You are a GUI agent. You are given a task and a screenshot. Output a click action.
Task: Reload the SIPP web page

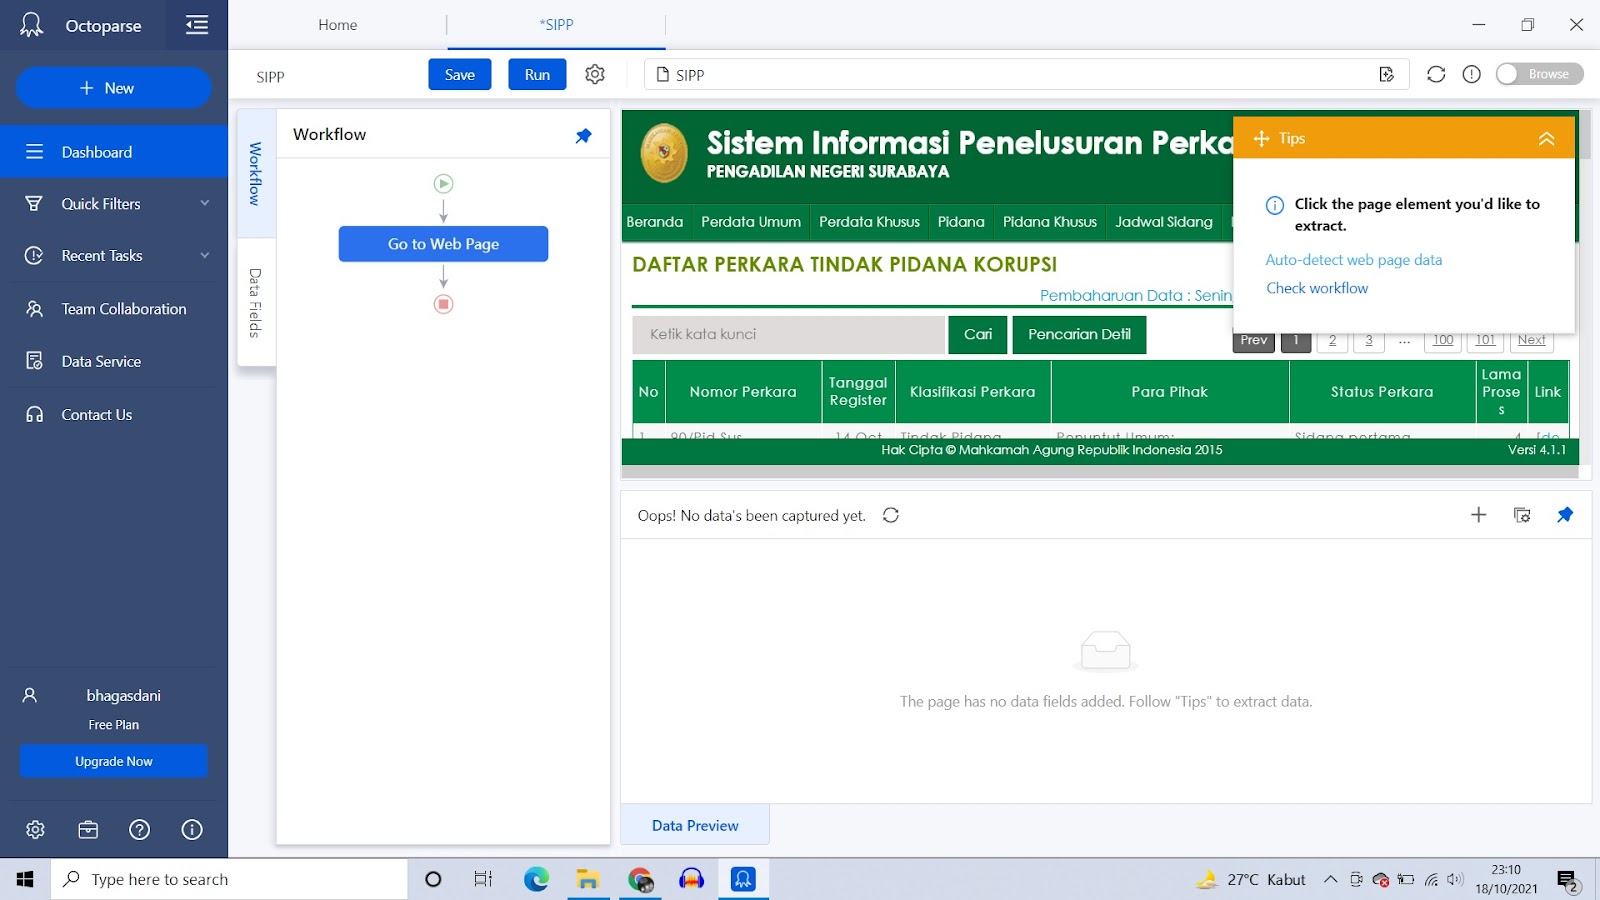[1436, 74]
